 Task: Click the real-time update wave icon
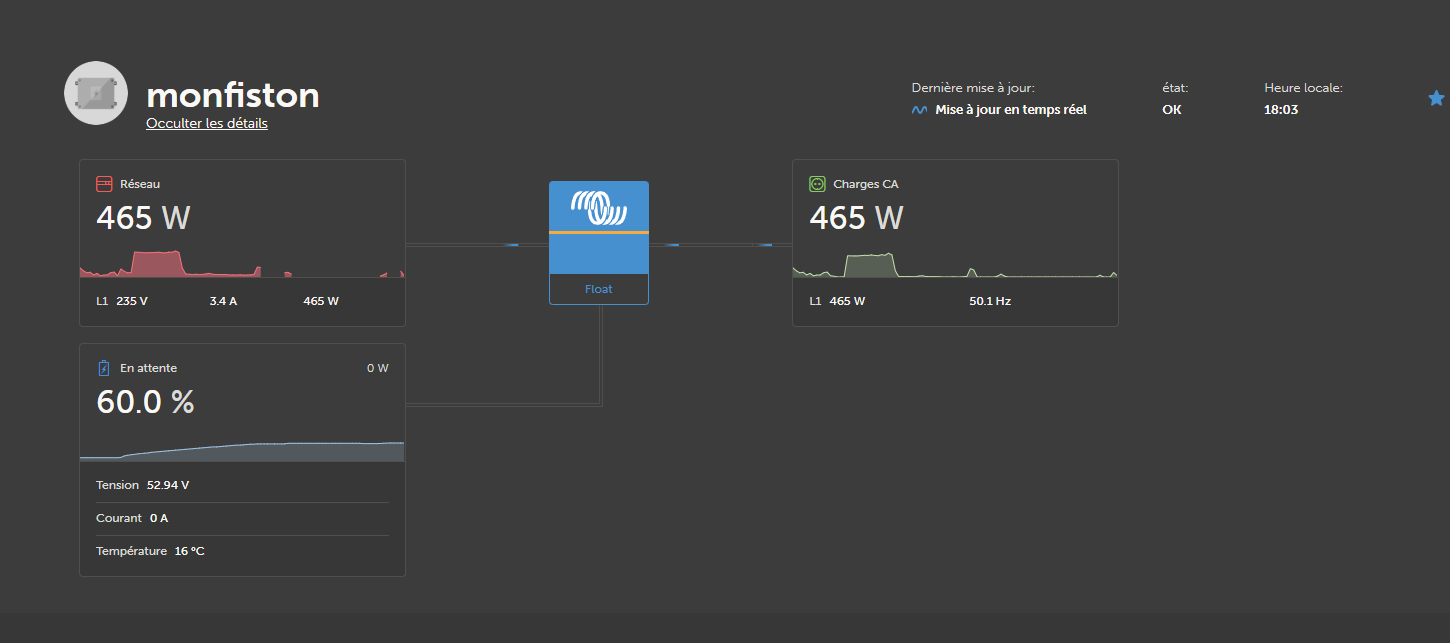tap(919, 110)
